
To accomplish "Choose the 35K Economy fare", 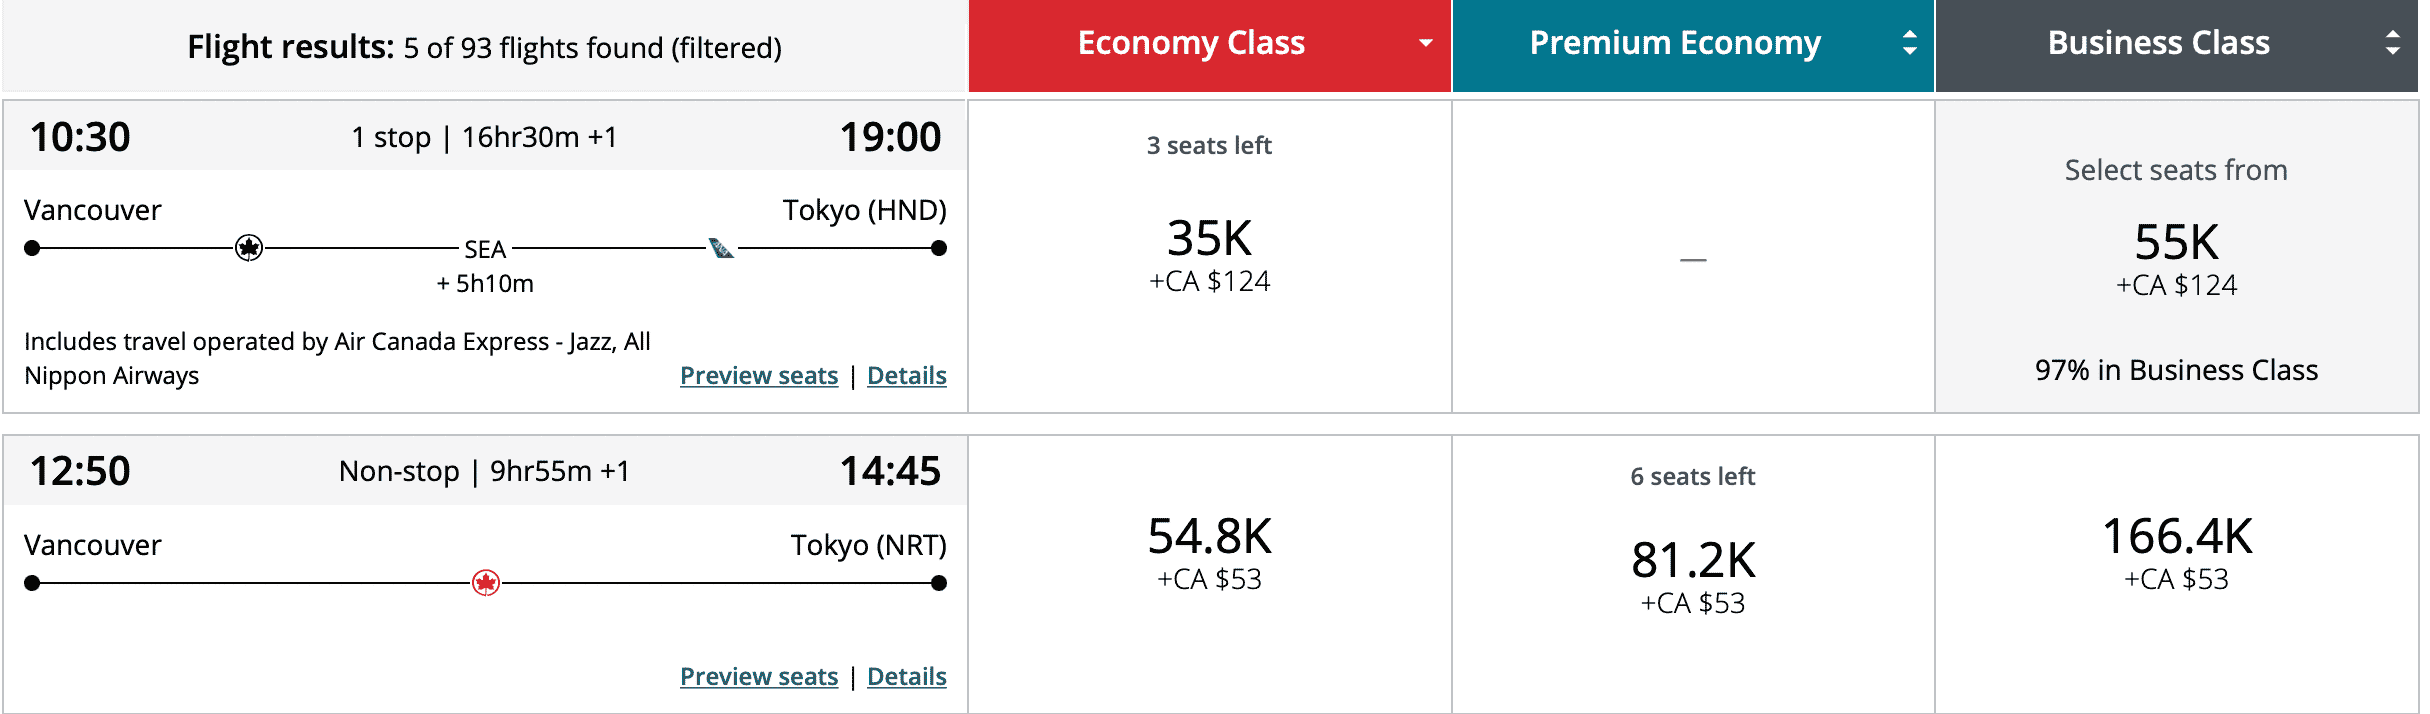I will 1209,240.
